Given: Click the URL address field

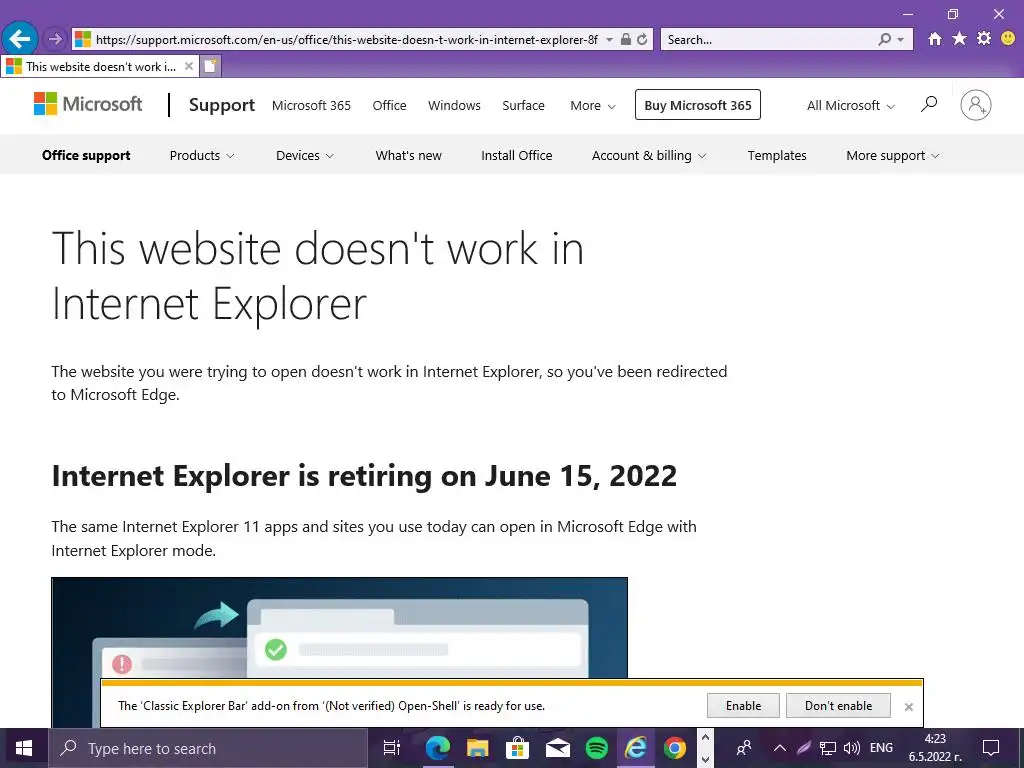Looking at the screenshot, I should (346, 39).
